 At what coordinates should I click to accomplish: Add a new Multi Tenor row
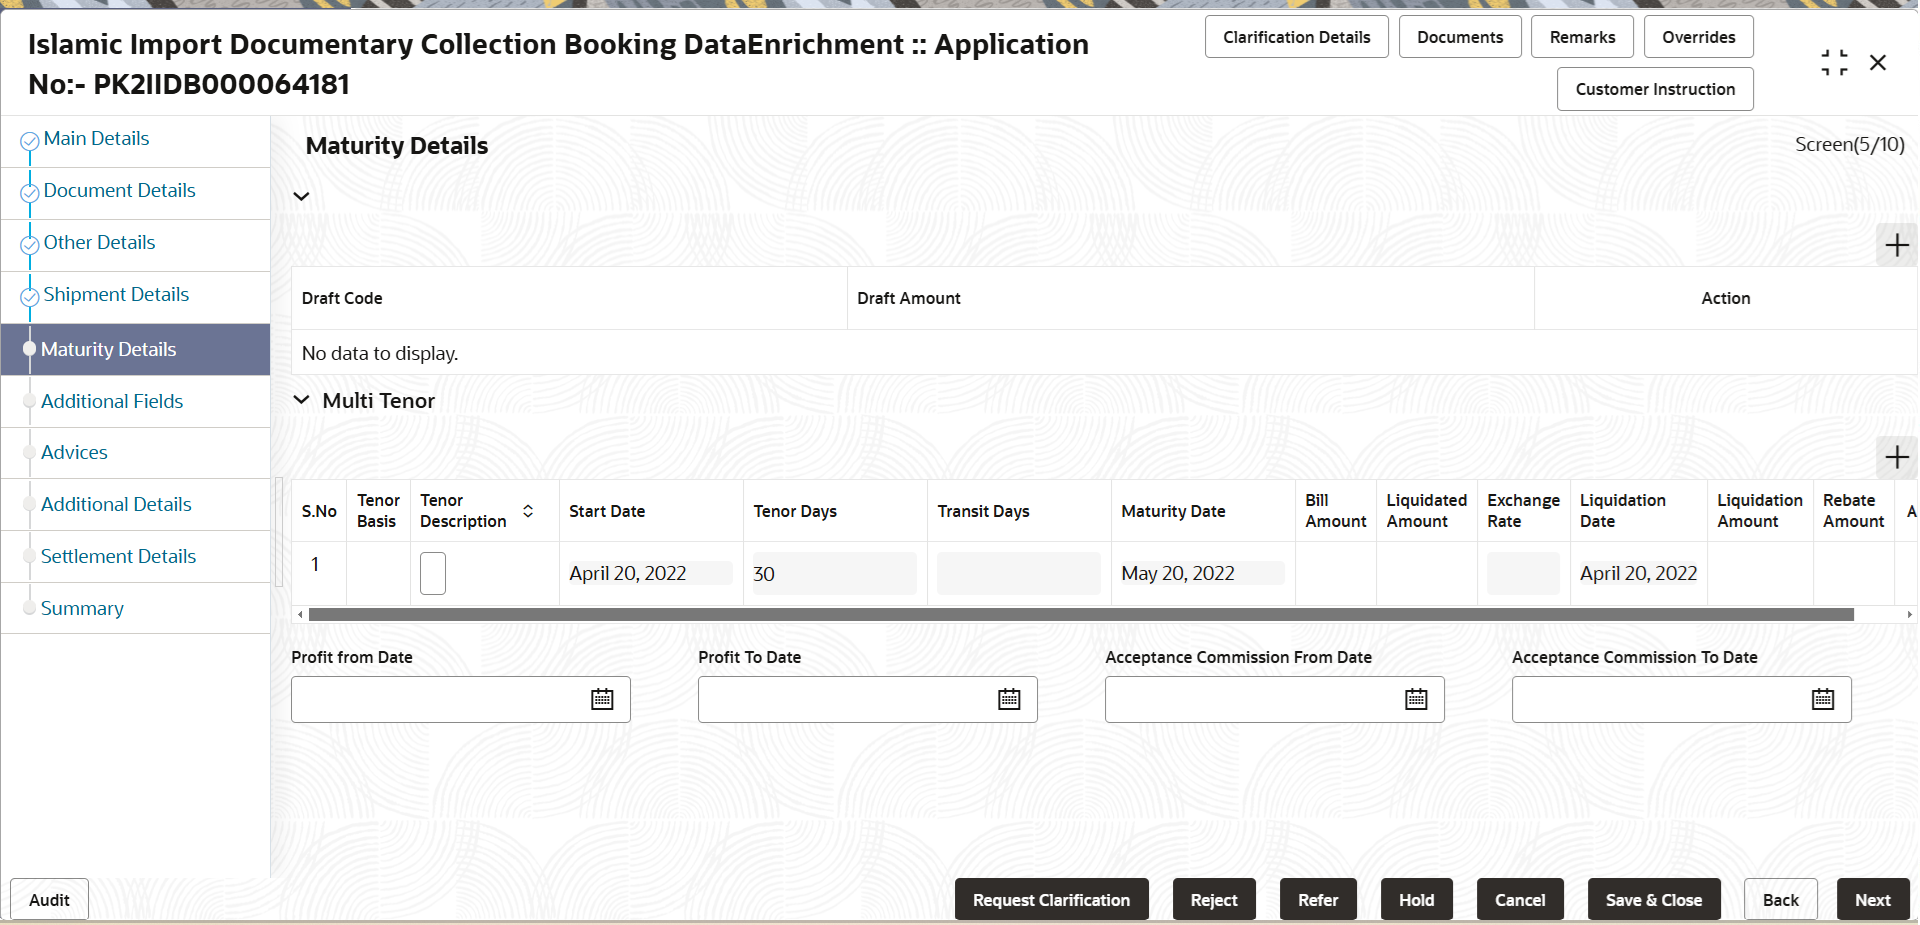tap(1896, 457)
